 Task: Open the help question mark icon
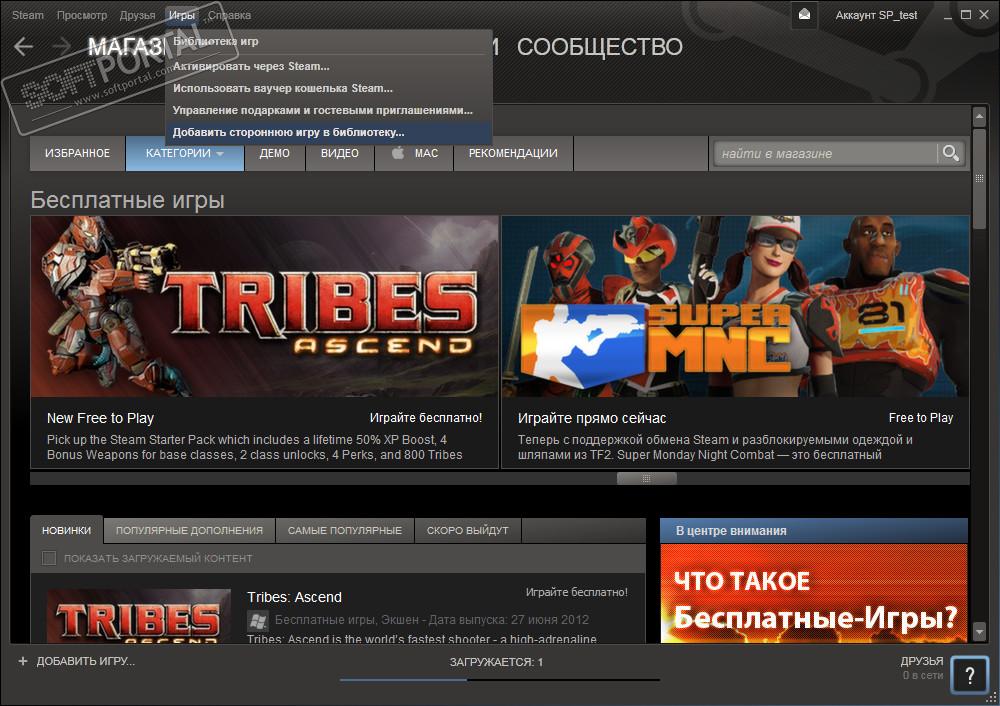[x=969, y=675]
